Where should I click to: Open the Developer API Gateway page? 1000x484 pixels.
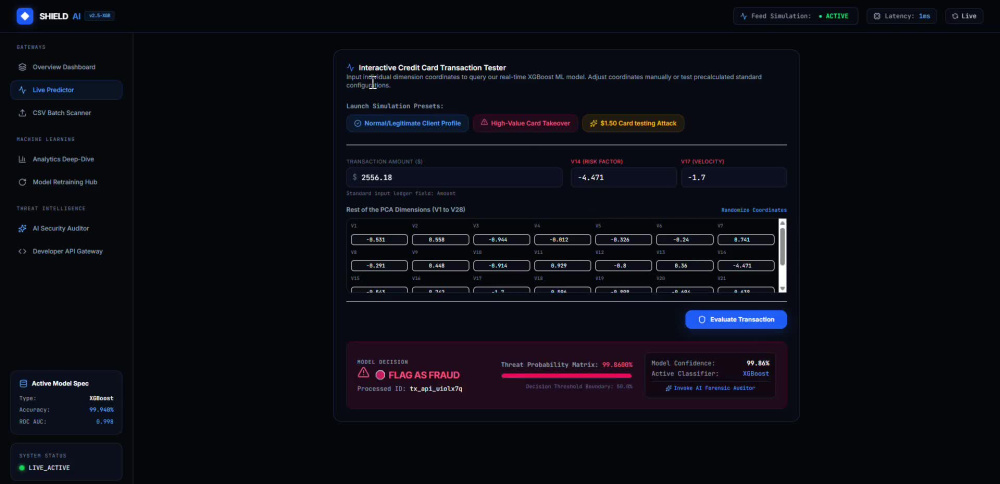coord(66,251)
